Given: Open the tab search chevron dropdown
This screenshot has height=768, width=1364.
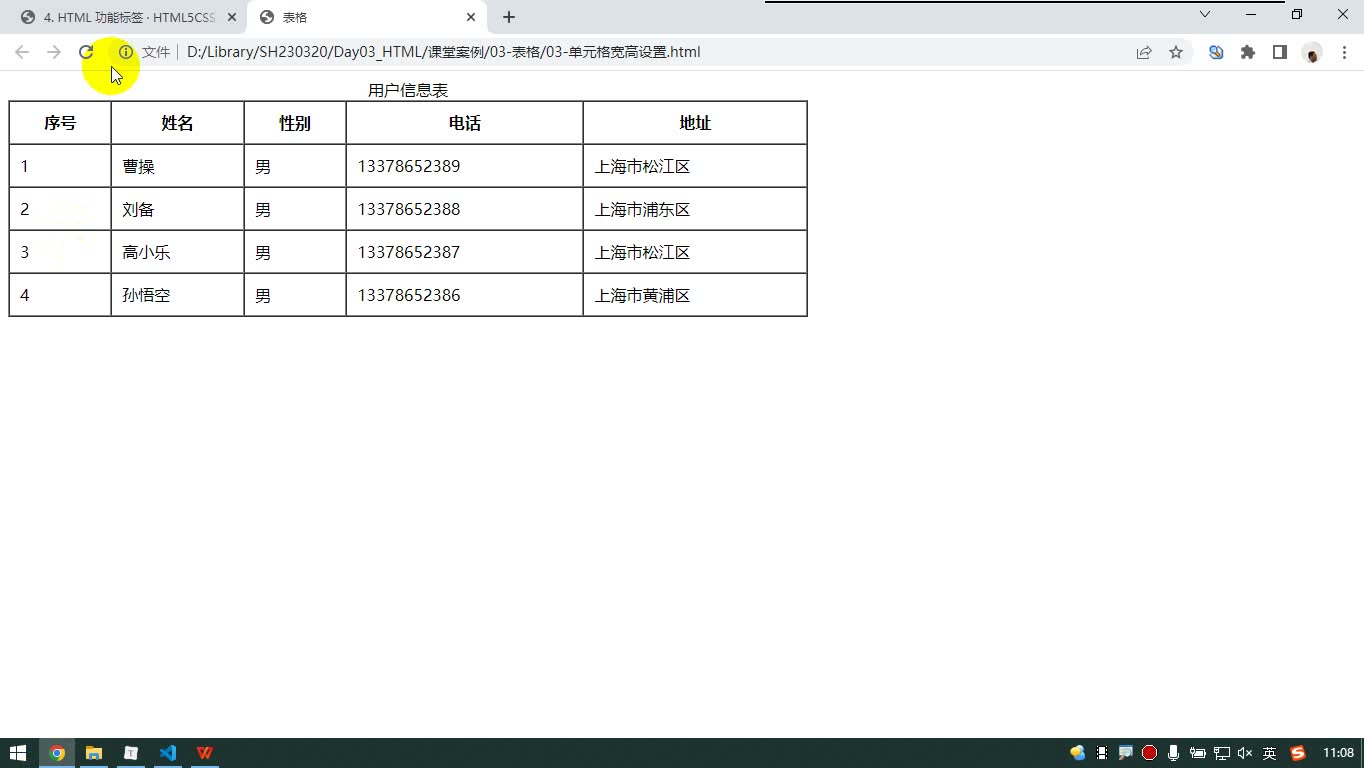Looking at the screenshot, I should 1205,14.
